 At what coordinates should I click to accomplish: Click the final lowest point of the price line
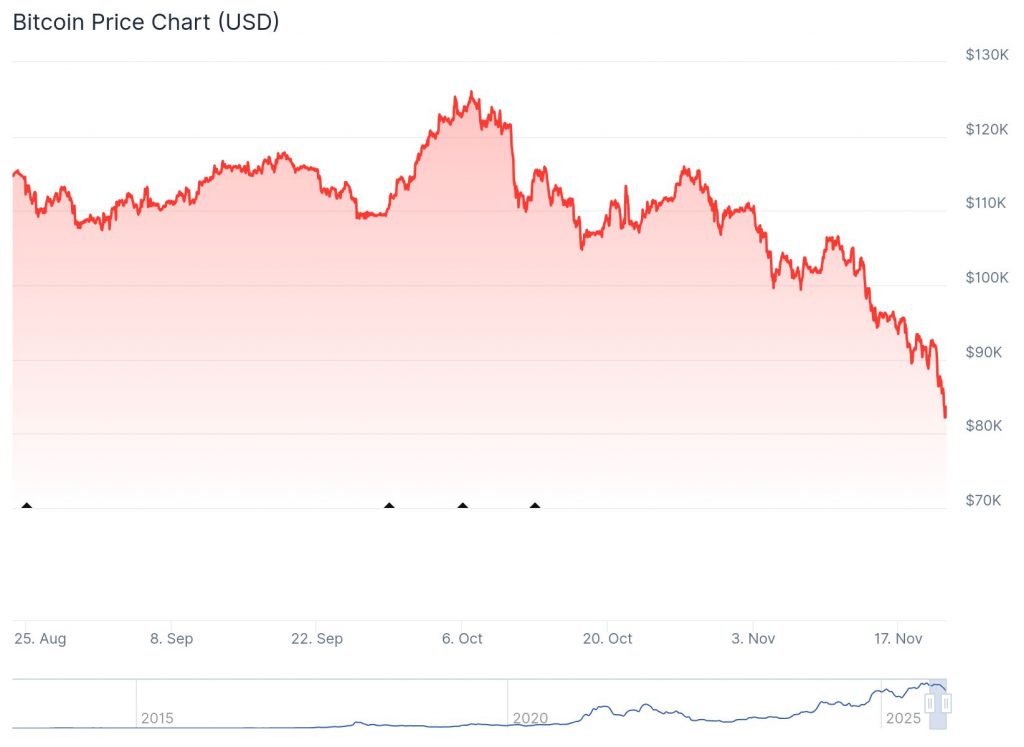[946, 417]
